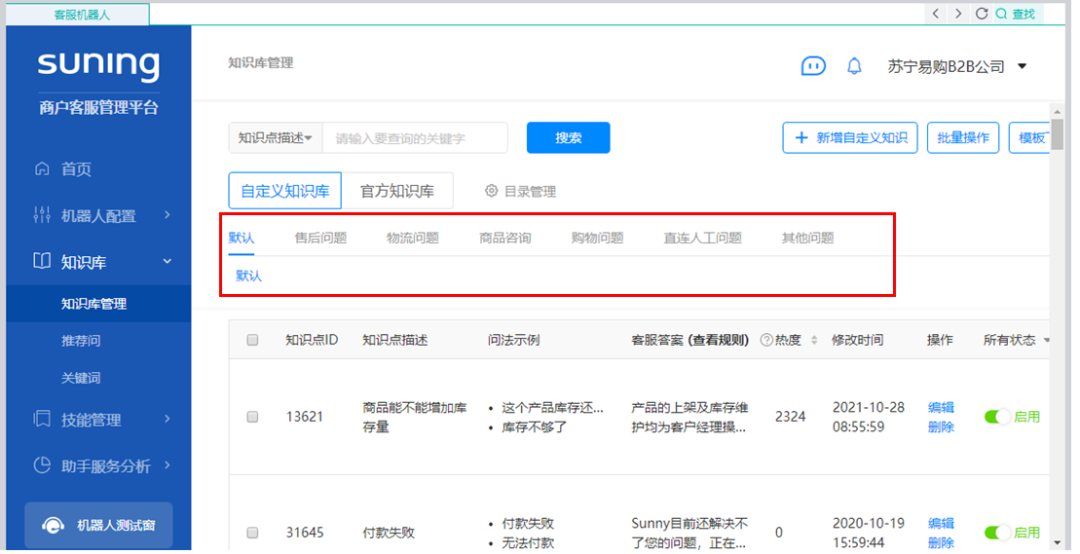Select the 售后问题 category tab
1080x554 pixels.
[321, 238]
